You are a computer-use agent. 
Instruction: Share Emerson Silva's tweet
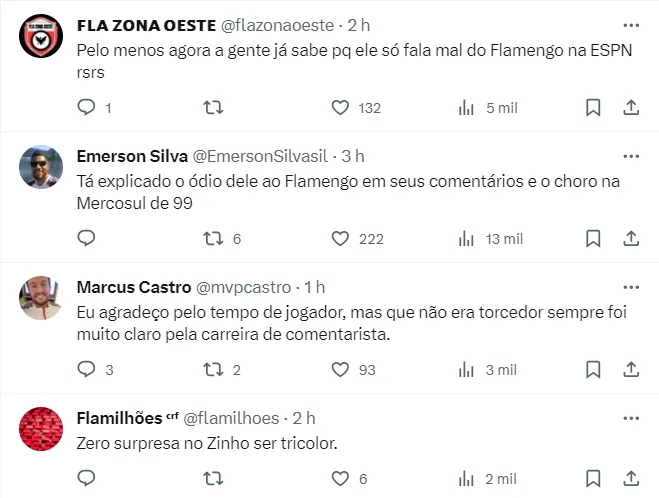pos(631,238)
